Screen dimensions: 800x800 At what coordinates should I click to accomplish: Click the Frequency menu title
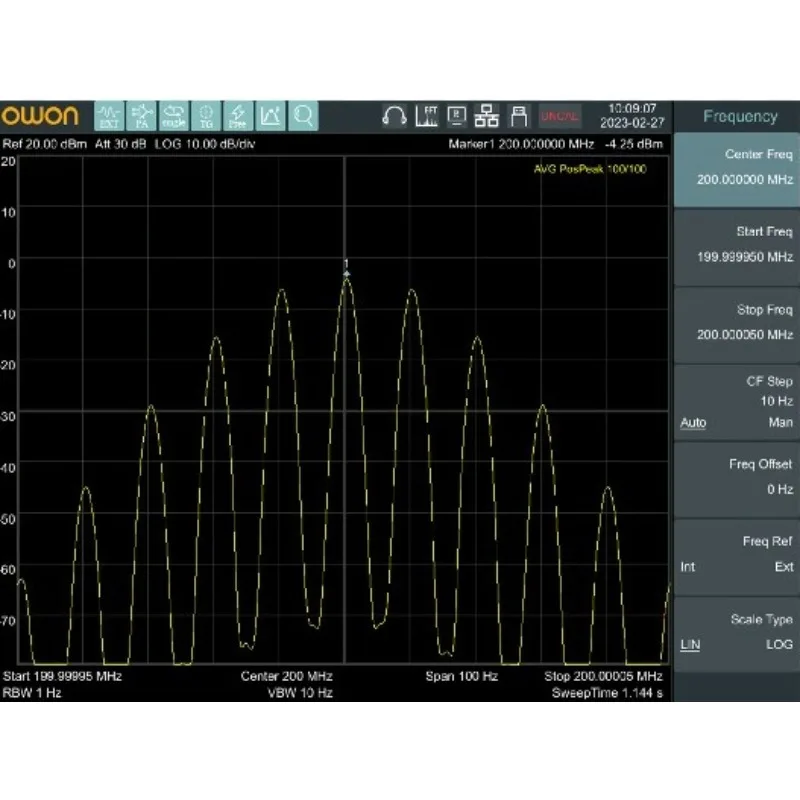[x=739, y=117]
